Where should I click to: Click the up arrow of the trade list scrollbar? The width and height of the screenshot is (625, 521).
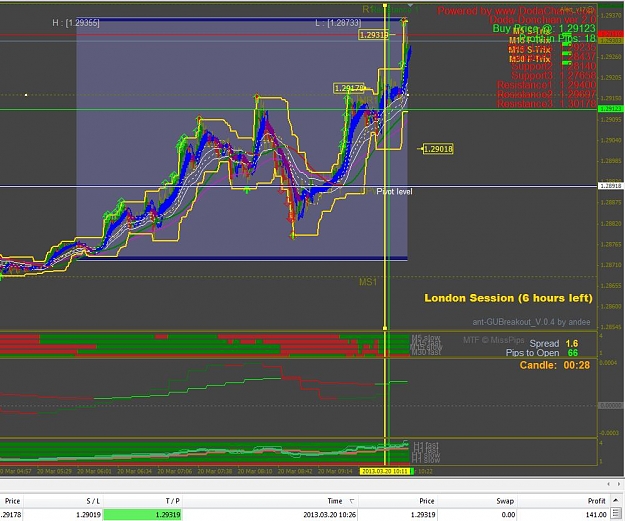[616, 500]
